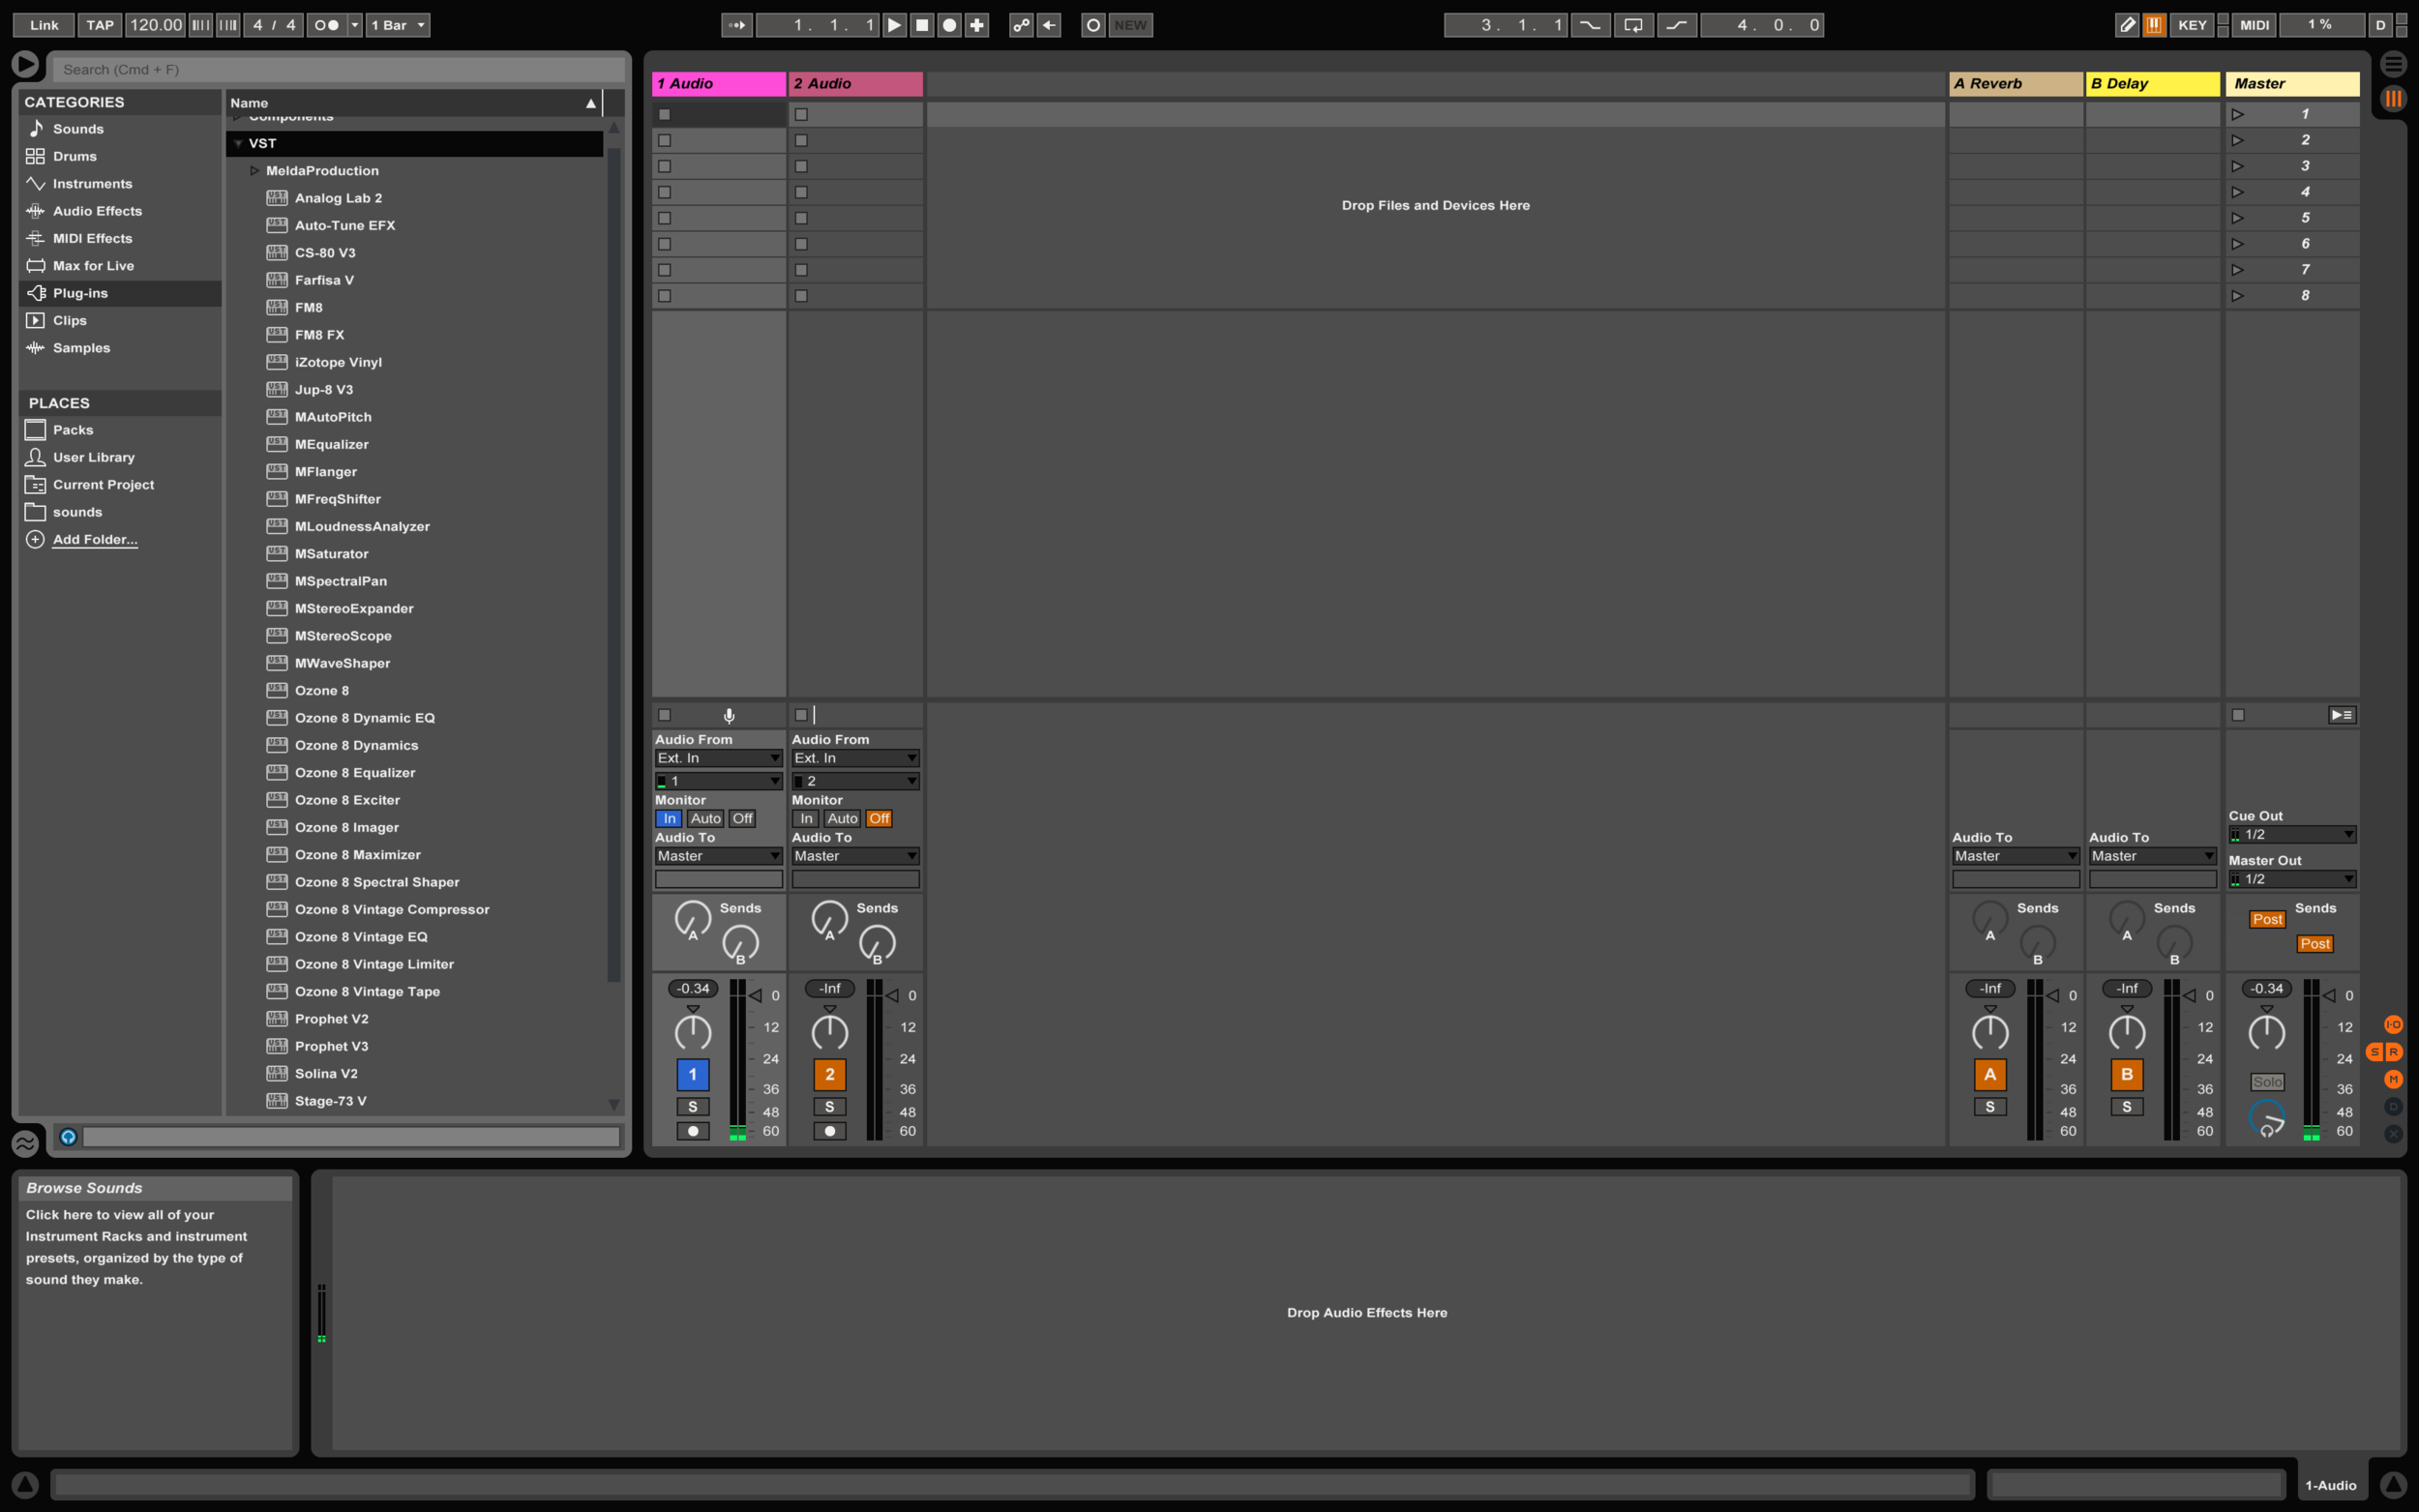Click the browser Preview play icon
2419x1512 pixels.
(25, 65)
